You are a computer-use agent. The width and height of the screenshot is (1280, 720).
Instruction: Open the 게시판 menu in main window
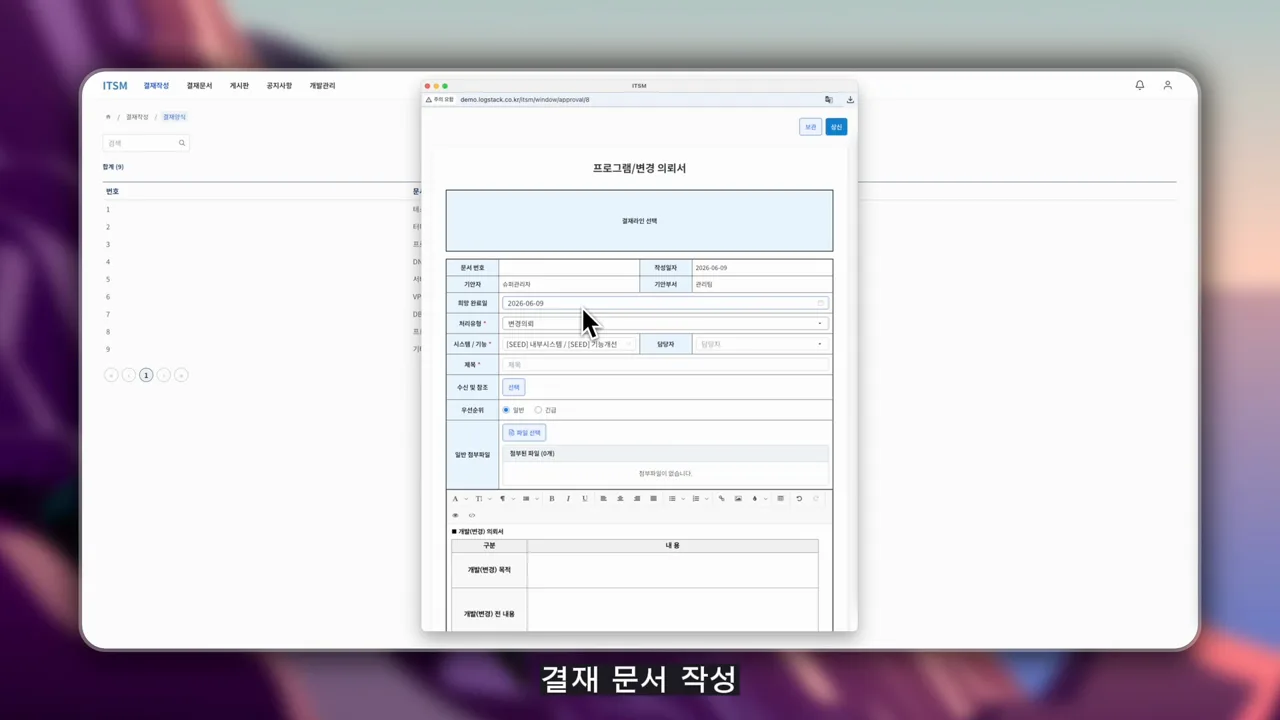tap(239, 86)
